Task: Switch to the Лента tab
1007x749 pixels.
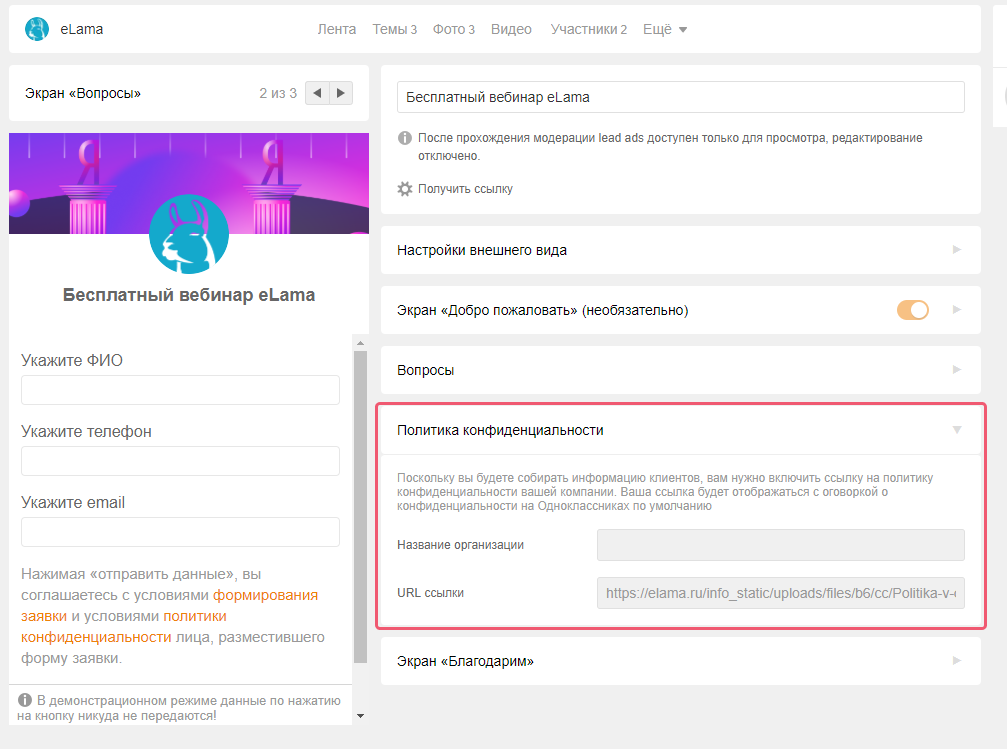Action: (x=337, y=29)
